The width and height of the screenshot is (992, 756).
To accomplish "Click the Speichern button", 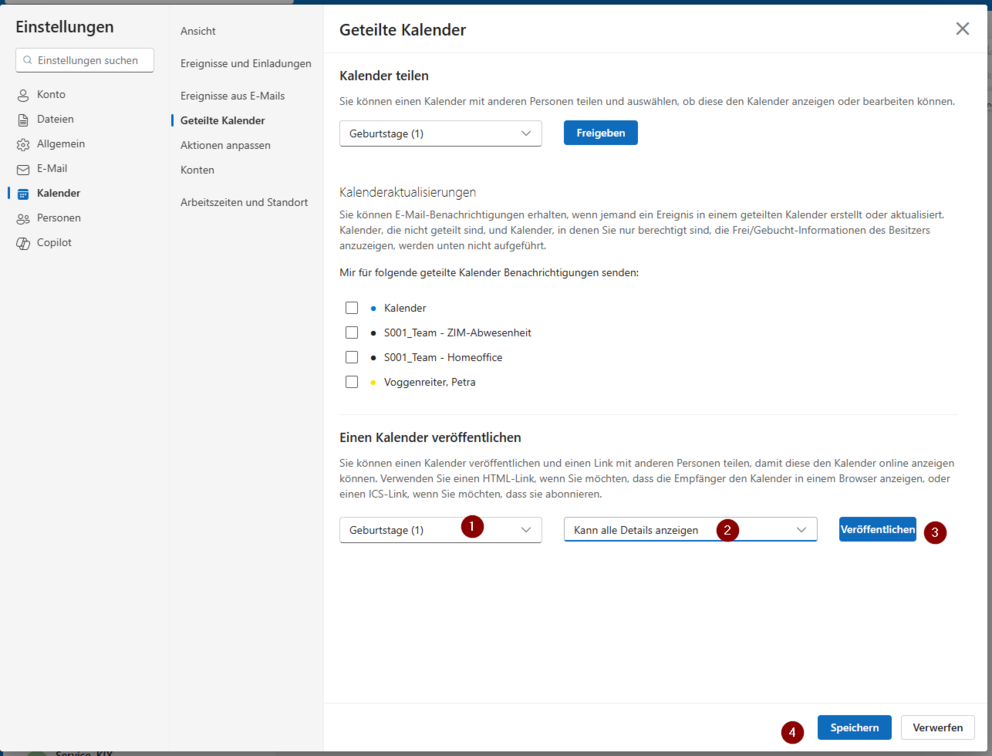I will click(854, 728).
